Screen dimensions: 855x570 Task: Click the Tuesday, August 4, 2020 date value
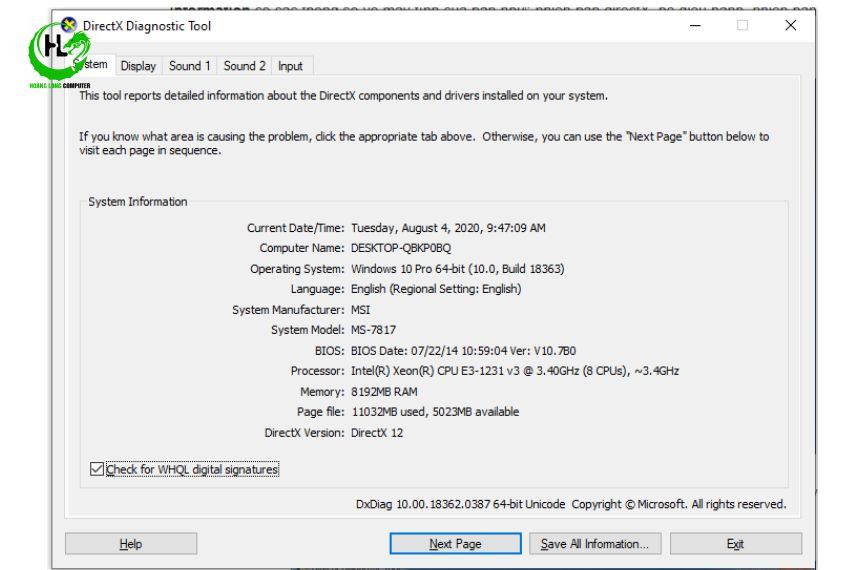(448, 228)
